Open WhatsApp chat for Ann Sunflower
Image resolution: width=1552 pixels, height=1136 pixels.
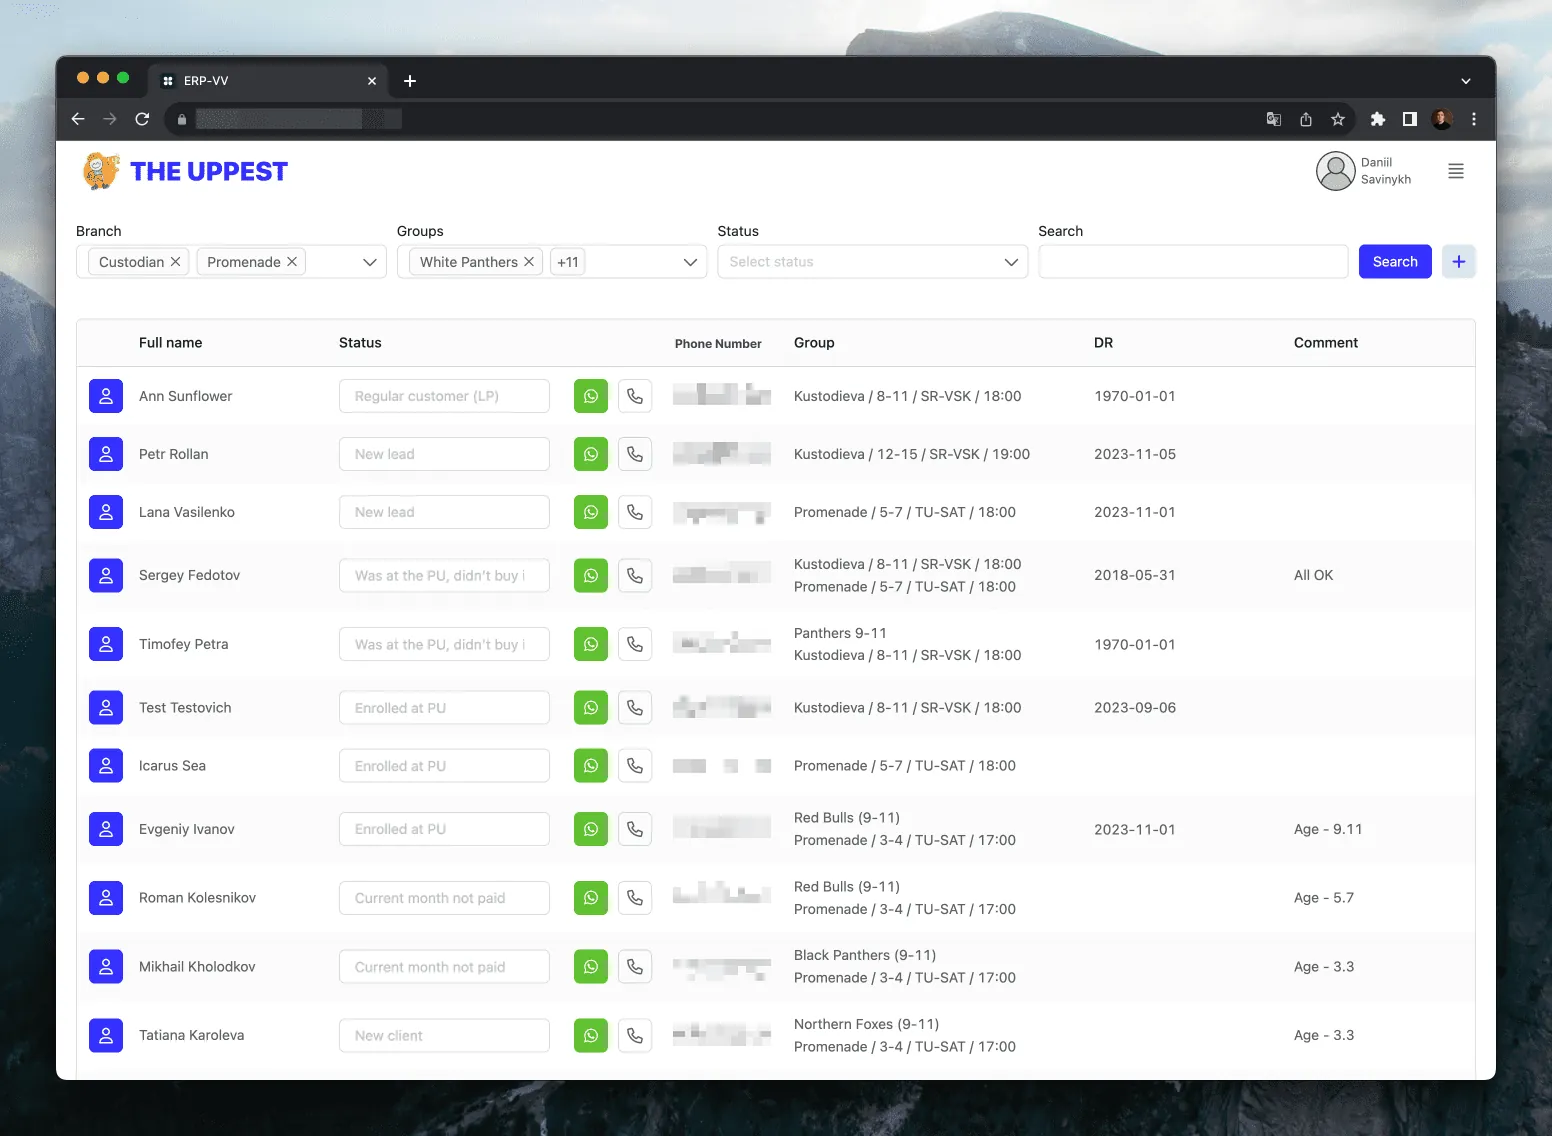tap(590, 396)
